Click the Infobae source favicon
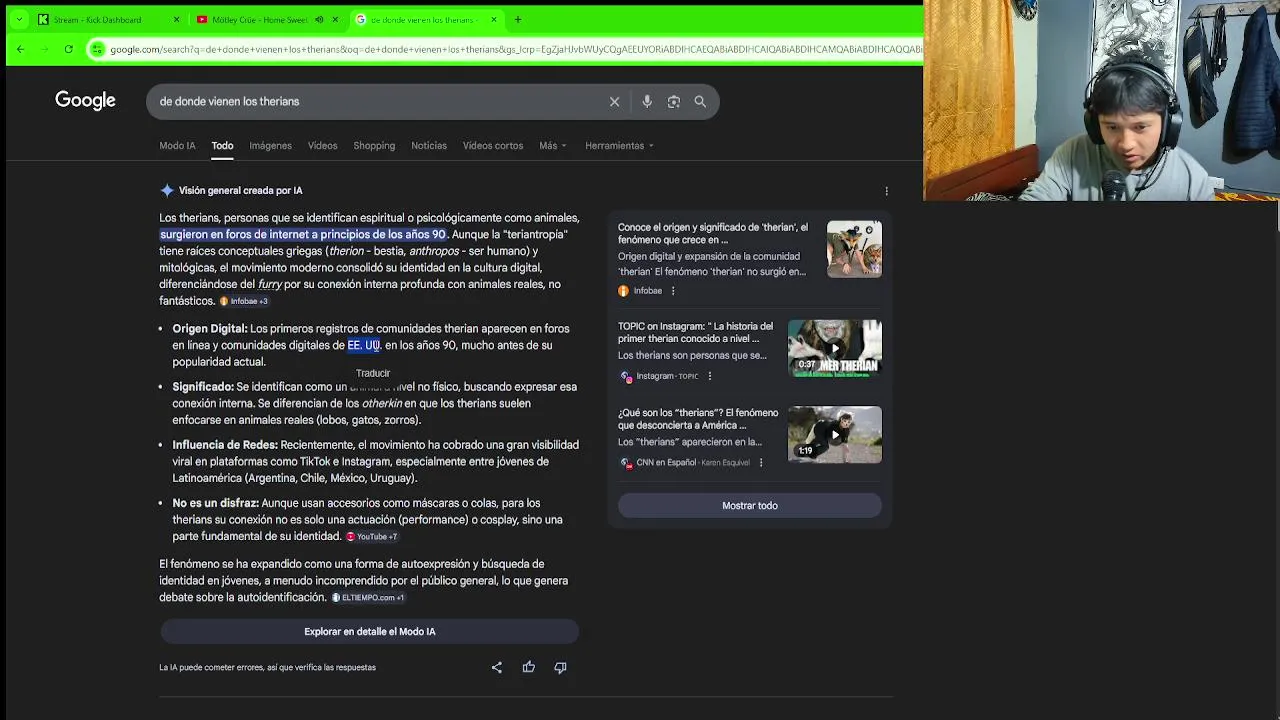This screenshot has width=1280, height=720. (624, 291)
